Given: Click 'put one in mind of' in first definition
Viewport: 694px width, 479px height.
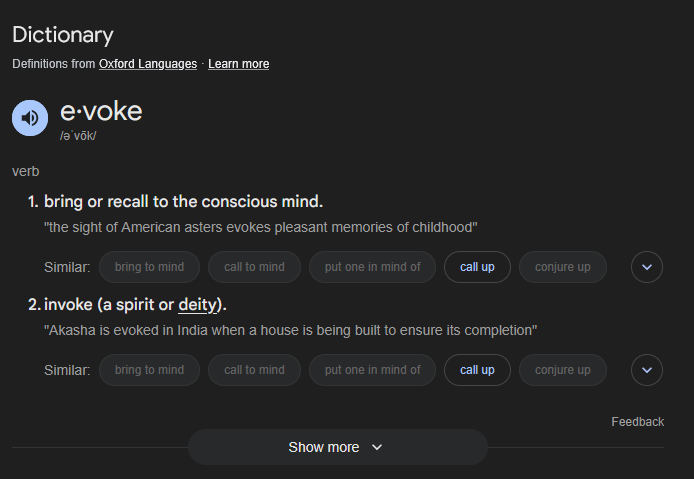Looking at the screenshot, I should click(x=372, y=267).
